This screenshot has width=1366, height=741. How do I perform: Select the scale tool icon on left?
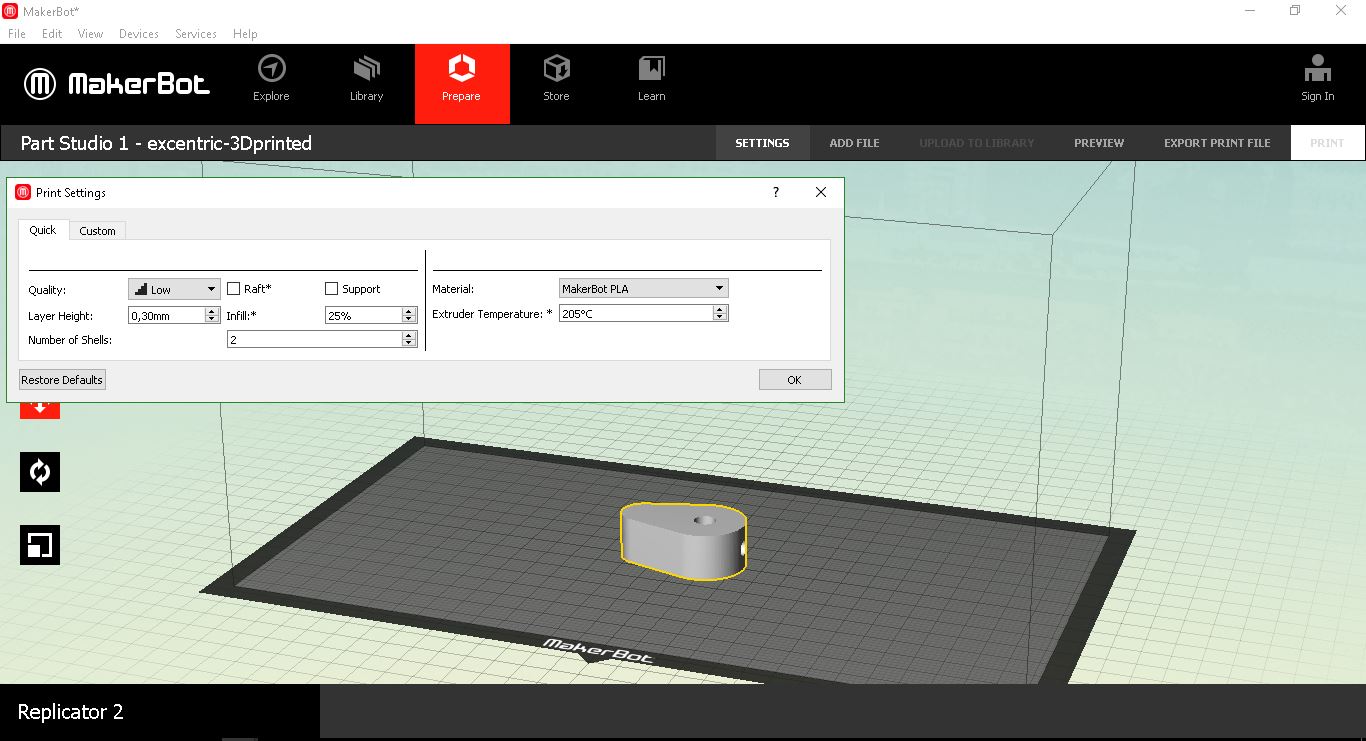[40, 545]
